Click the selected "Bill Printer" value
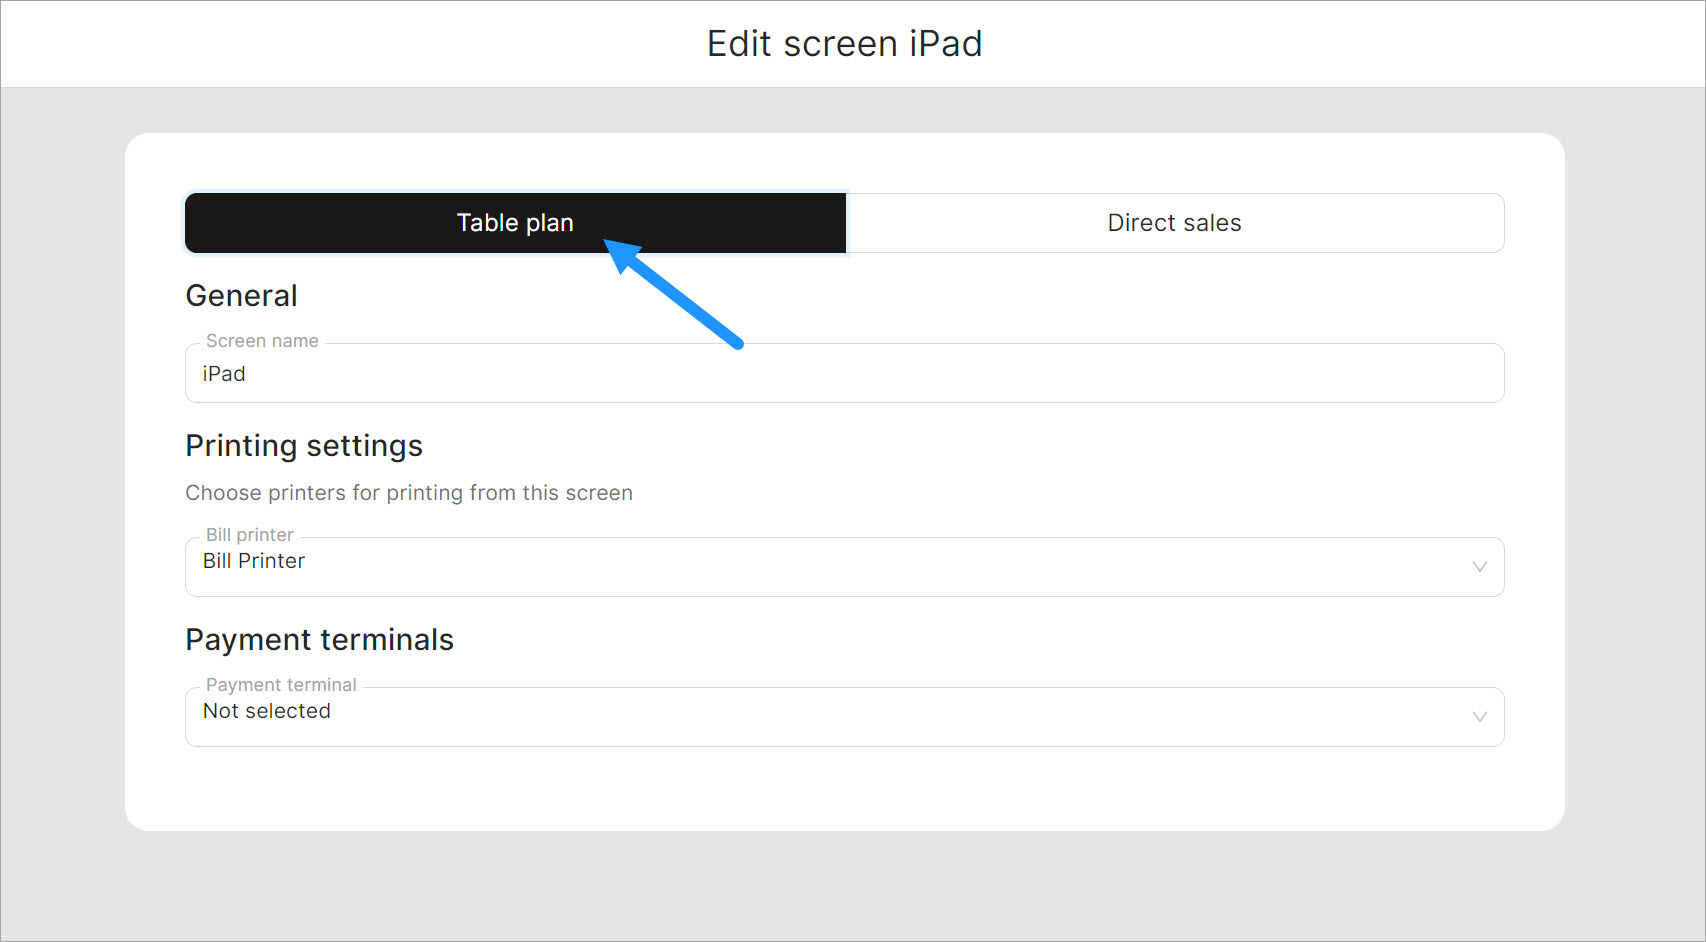1706x942 pixels. 254,561
